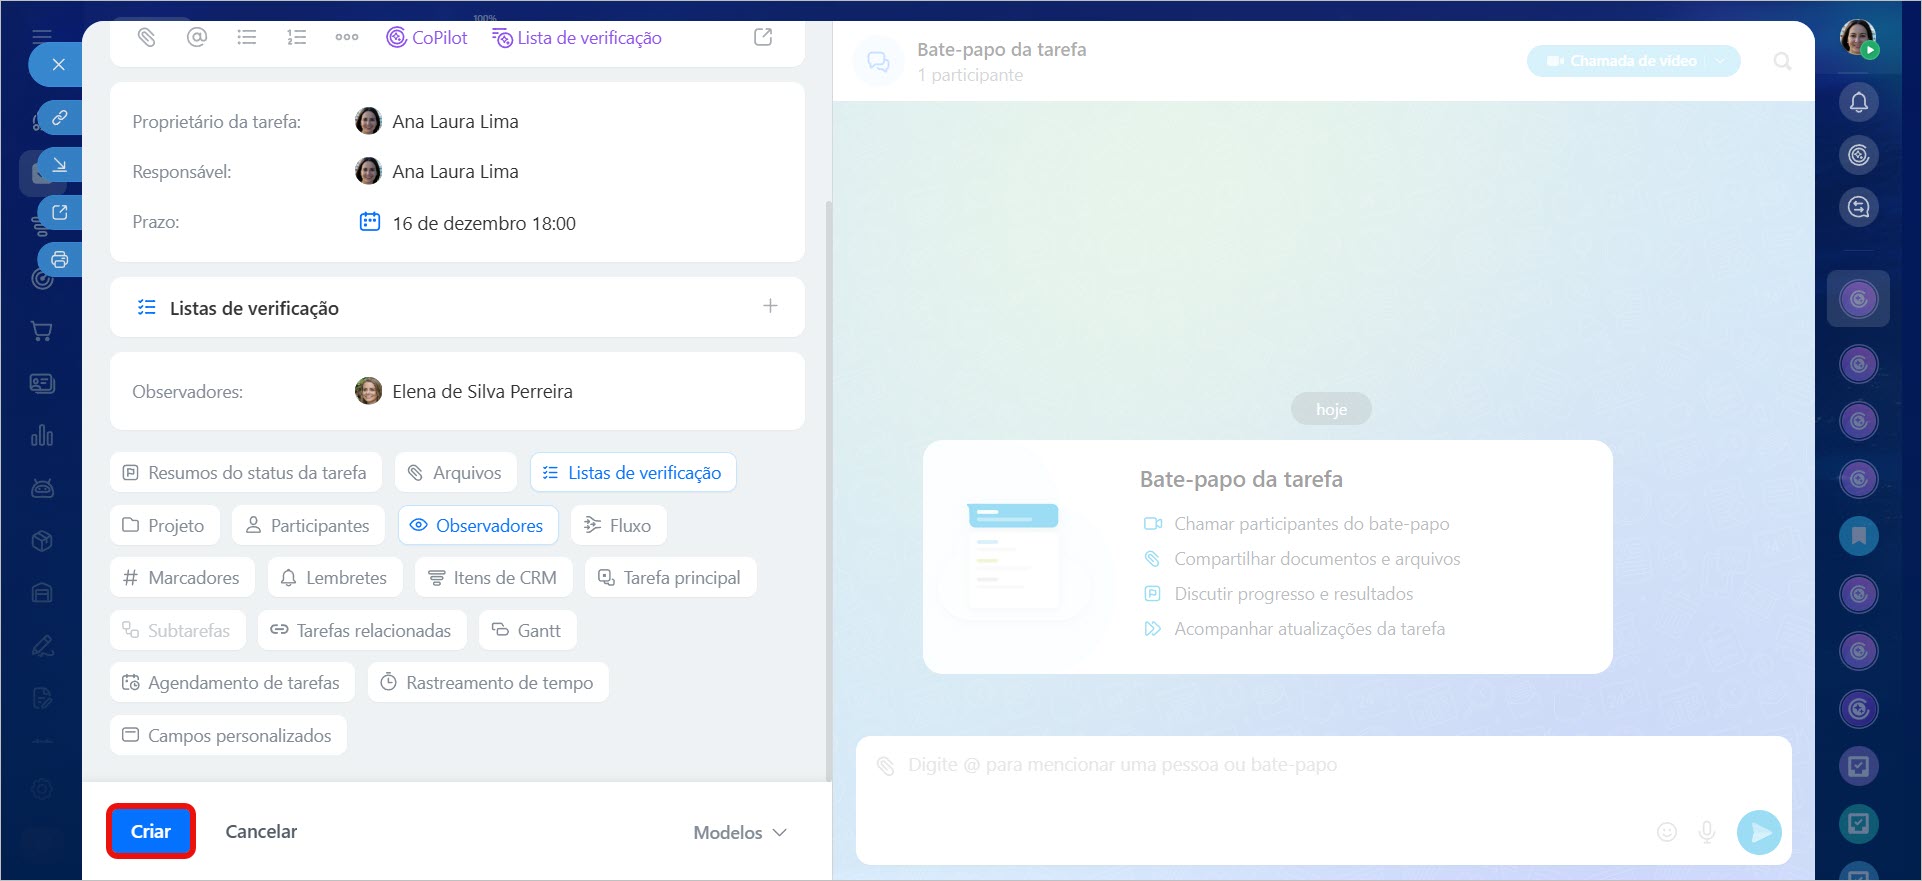
Task: Toggle the Observadores field chip
Action: point(478,526)
